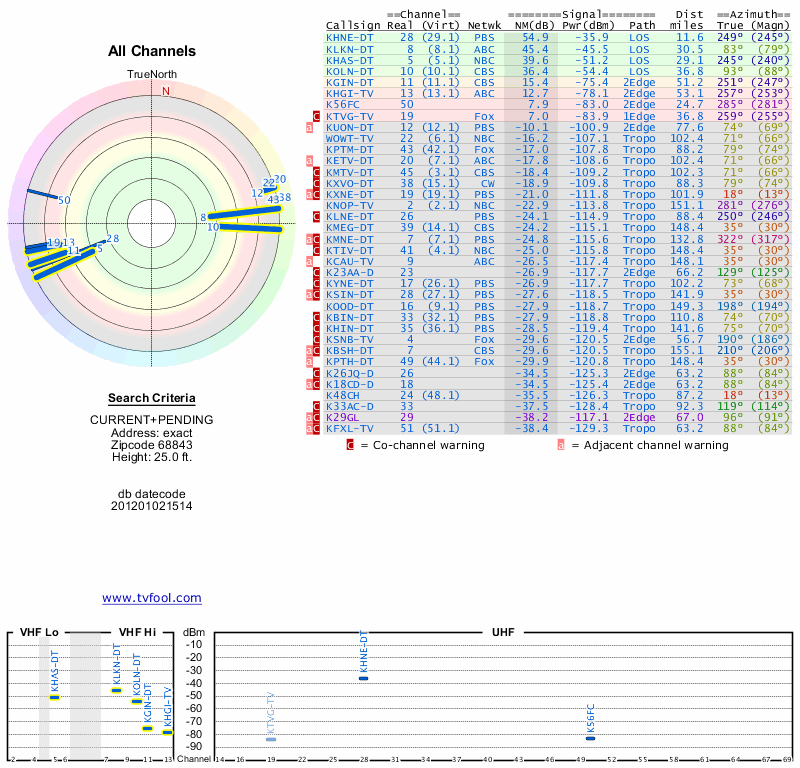The height and width of the screenshot is (768, 800).
Task: Select the KNOP-TV callsign
Action: (x=349, y=206)
